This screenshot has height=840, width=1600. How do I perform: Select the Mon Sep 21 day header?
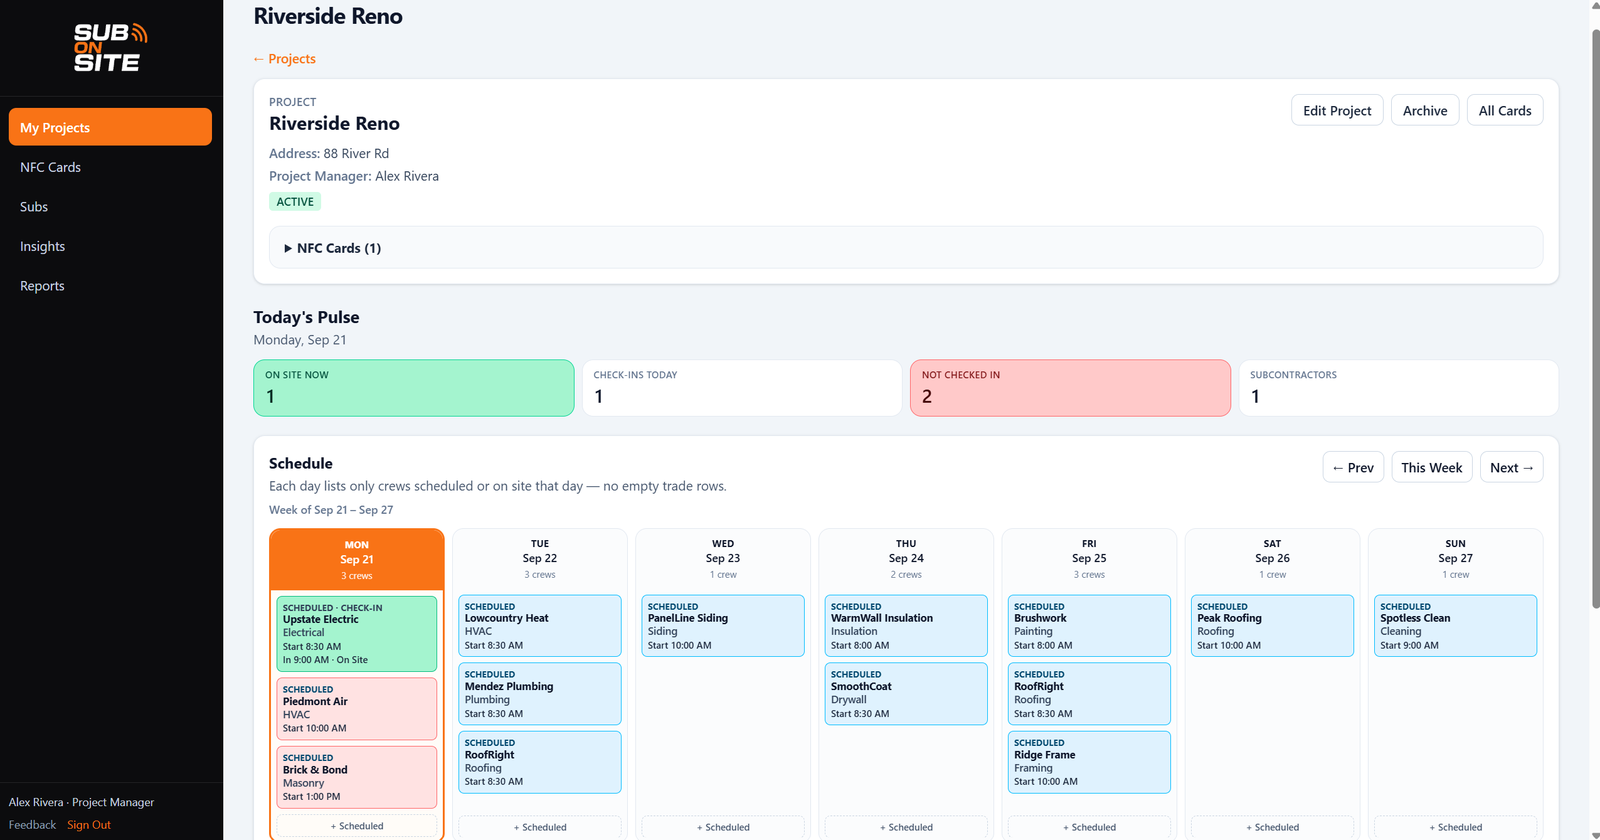click(x=357, y=560)
